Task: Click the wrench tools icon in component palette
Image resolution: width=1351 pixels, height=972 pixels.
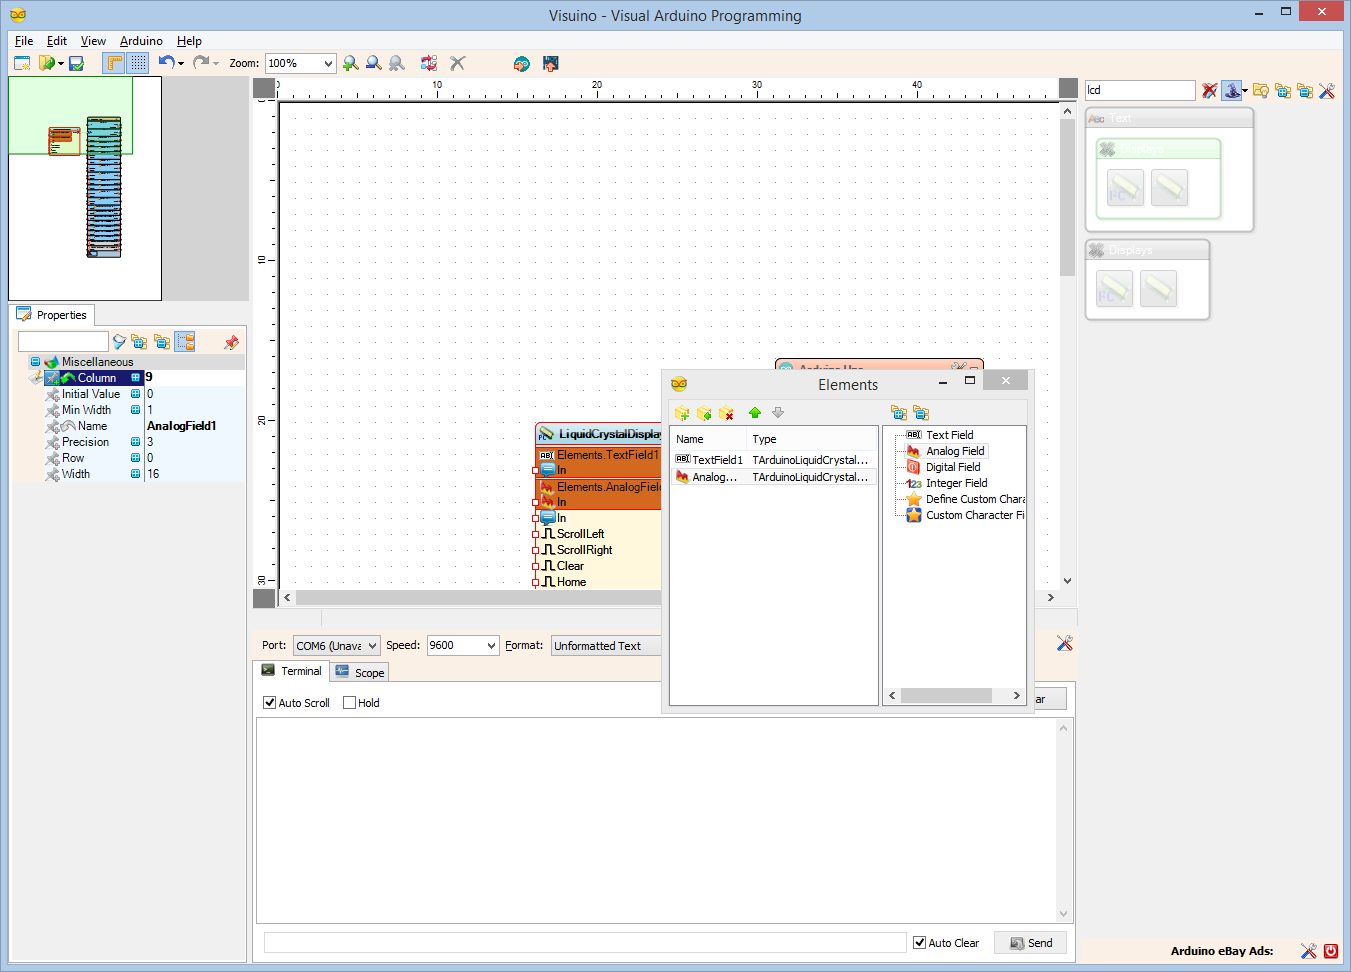Action: (1327, 90)
